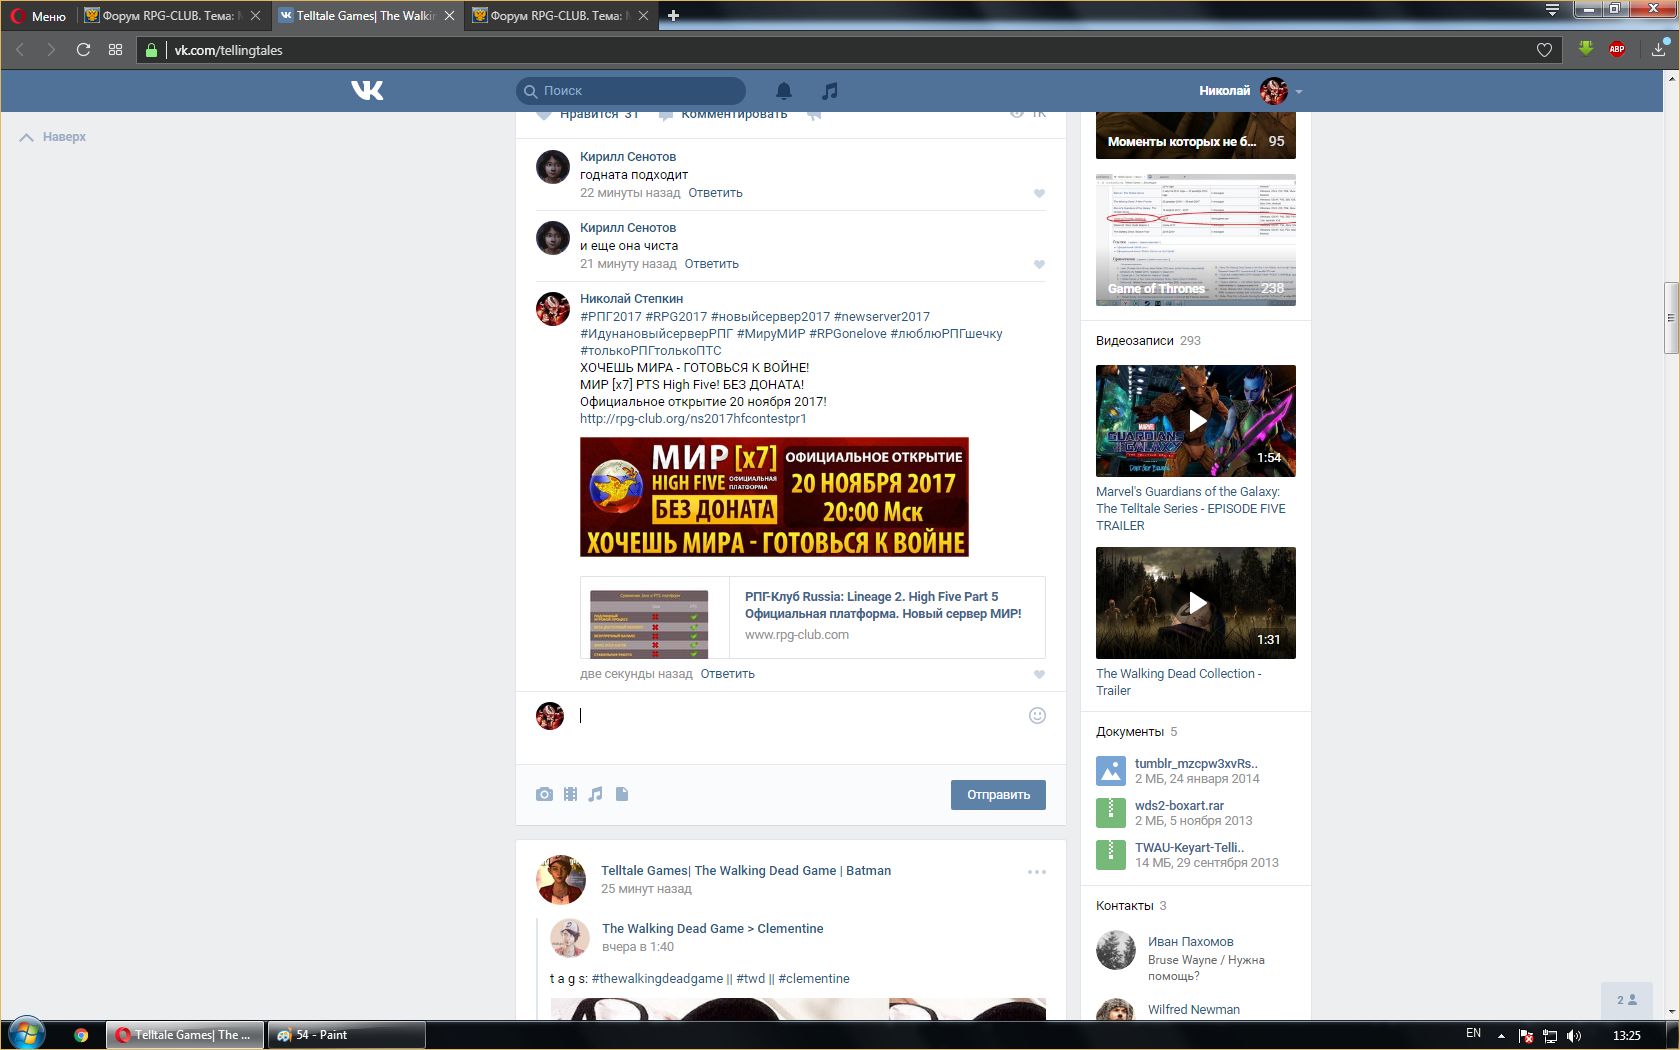This screenshot has width=1680, height=1050.
Task: Open the #толькоРПГтолькоПТС hashtag
Action: point(651,351)
